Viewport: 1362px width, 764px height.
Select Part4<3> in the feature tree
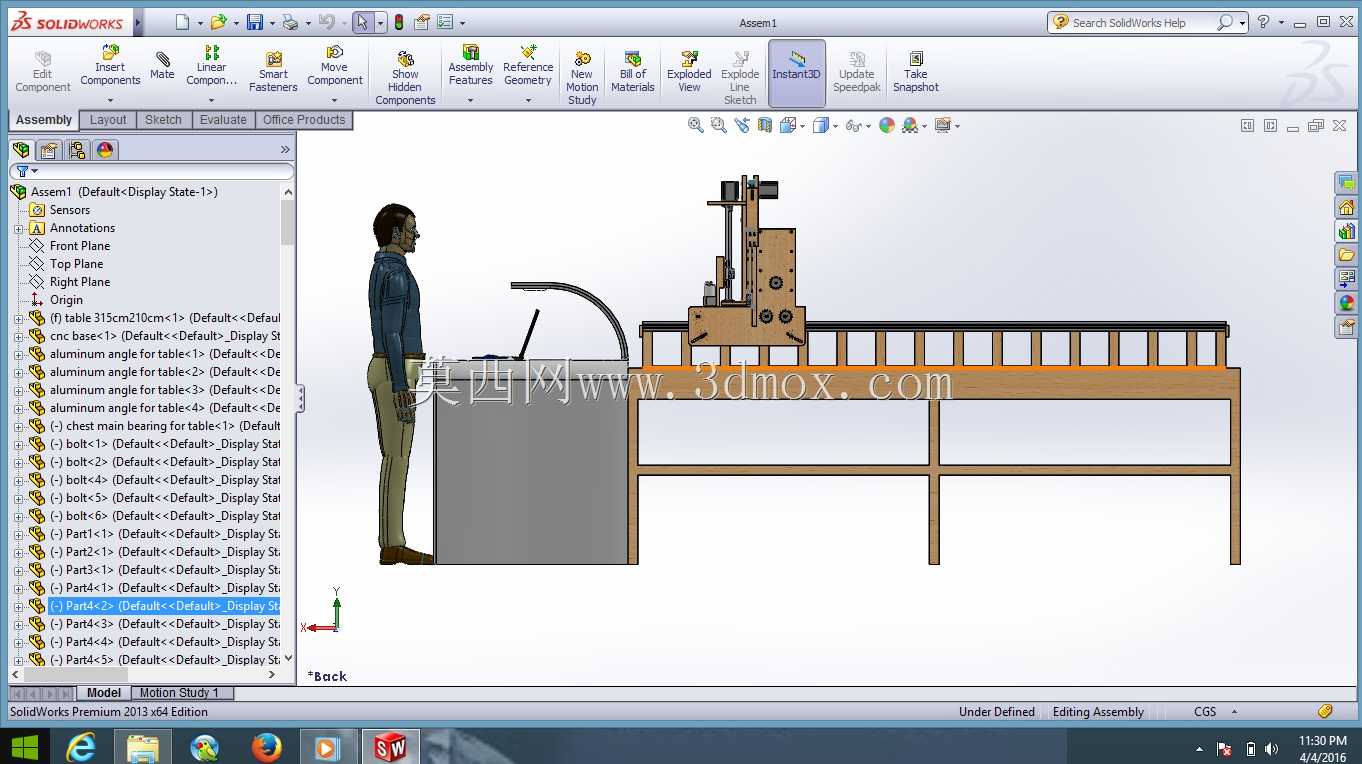165,624
